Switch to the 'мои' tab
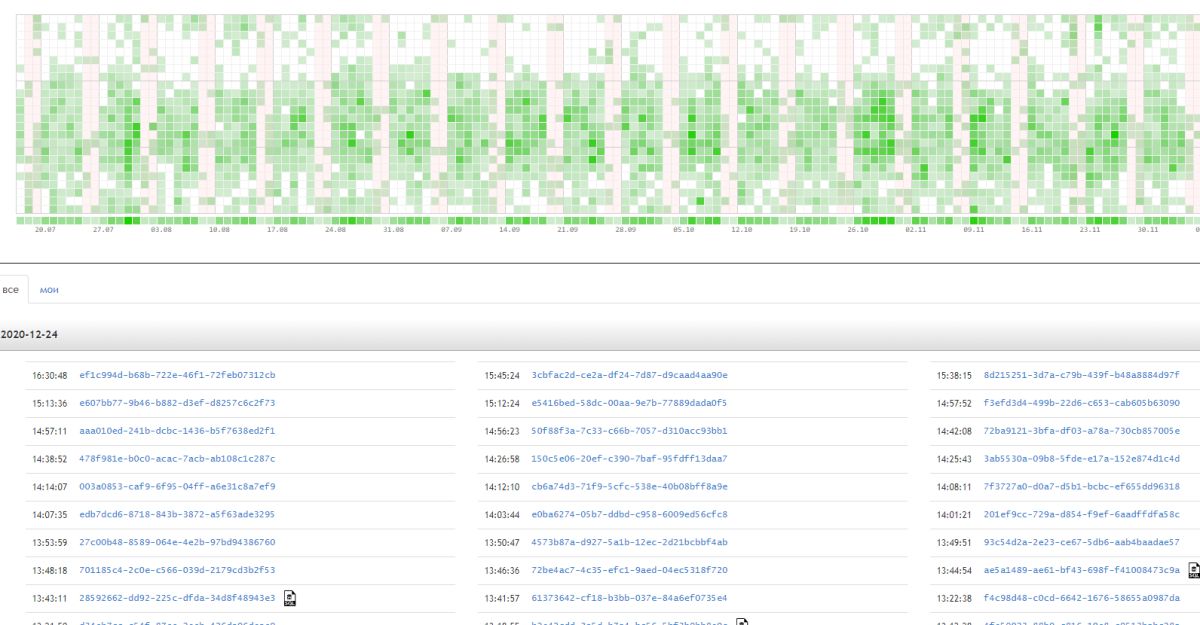The image size is (1200, 625). 49,289
